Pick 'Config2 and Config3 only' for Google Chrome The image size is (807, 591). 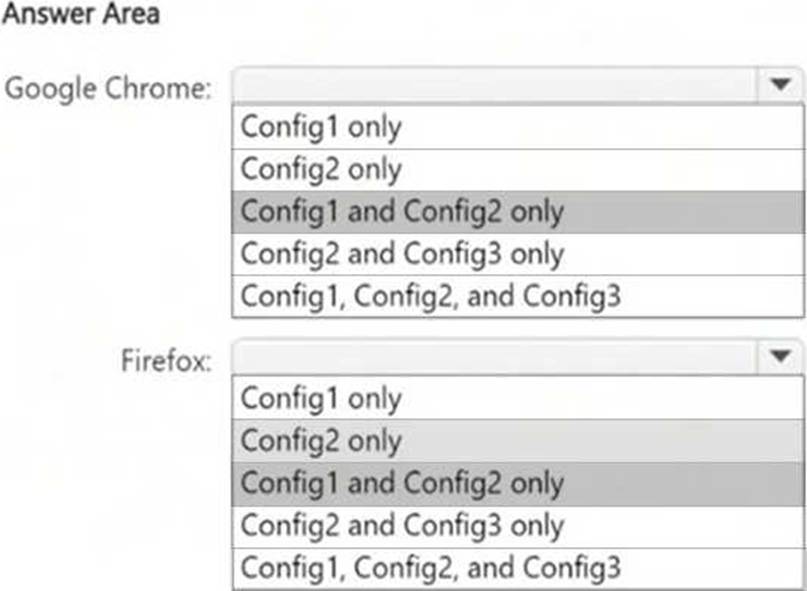(402, 254)
